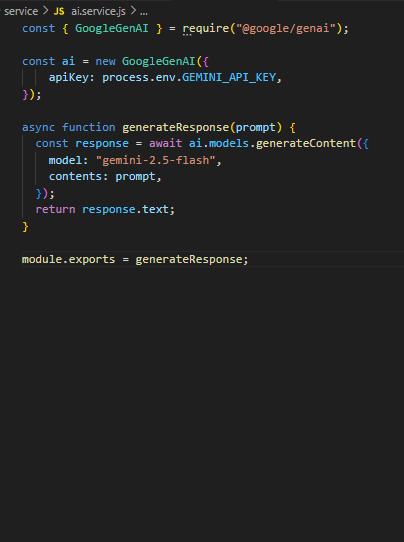Click generateResponse in the function declaration
Viewport: 404px width, 542px height.
click(x=176, y=127)
